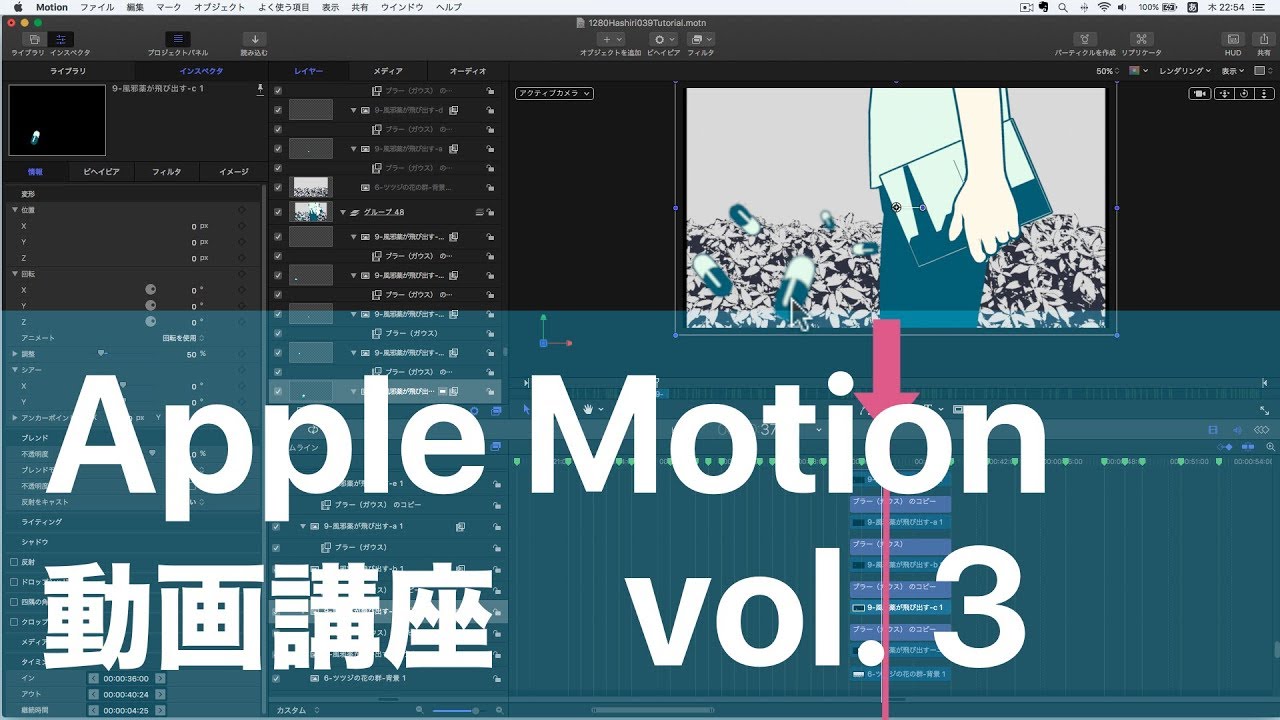
Task: Collapse the 位置 section
Action: 15,210
